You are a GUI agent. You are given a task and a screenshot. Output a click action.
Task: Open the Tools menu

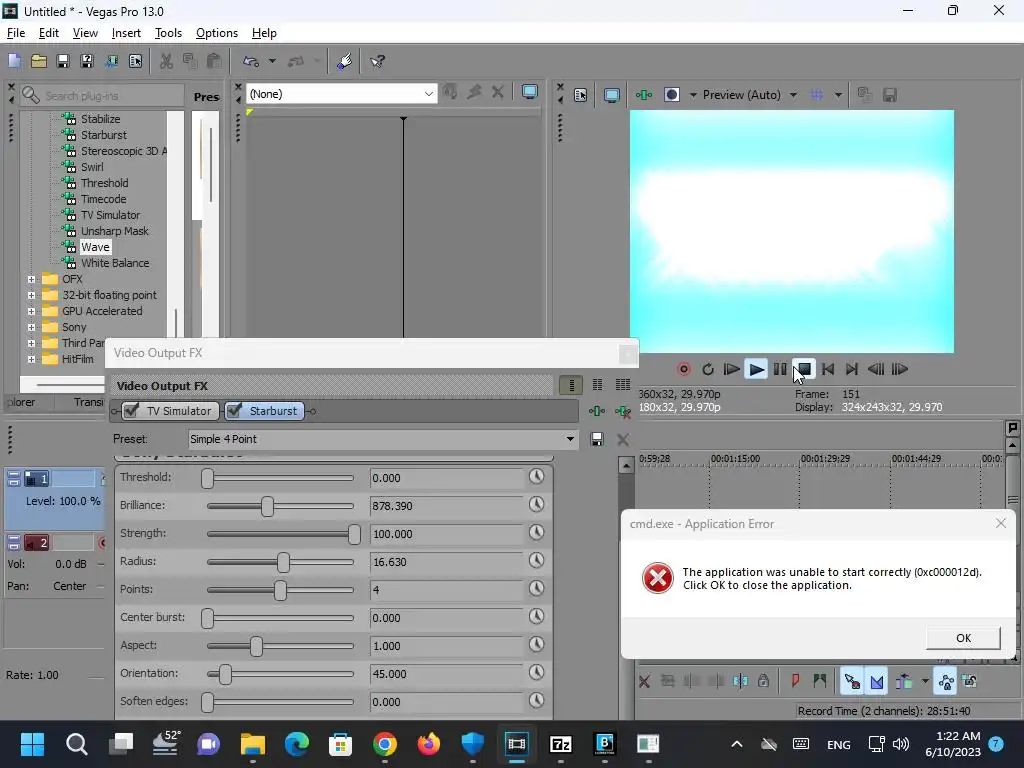click(168, 33)
